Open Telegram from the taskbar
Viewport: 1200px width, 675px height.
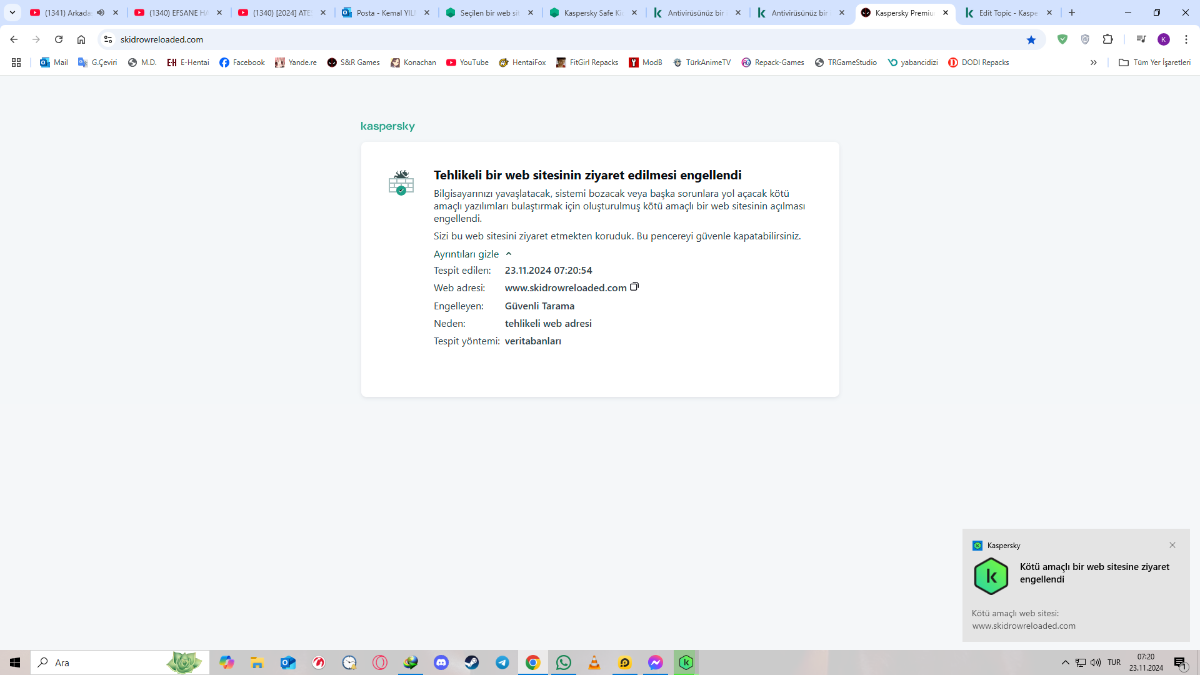[x=502, y=662]
